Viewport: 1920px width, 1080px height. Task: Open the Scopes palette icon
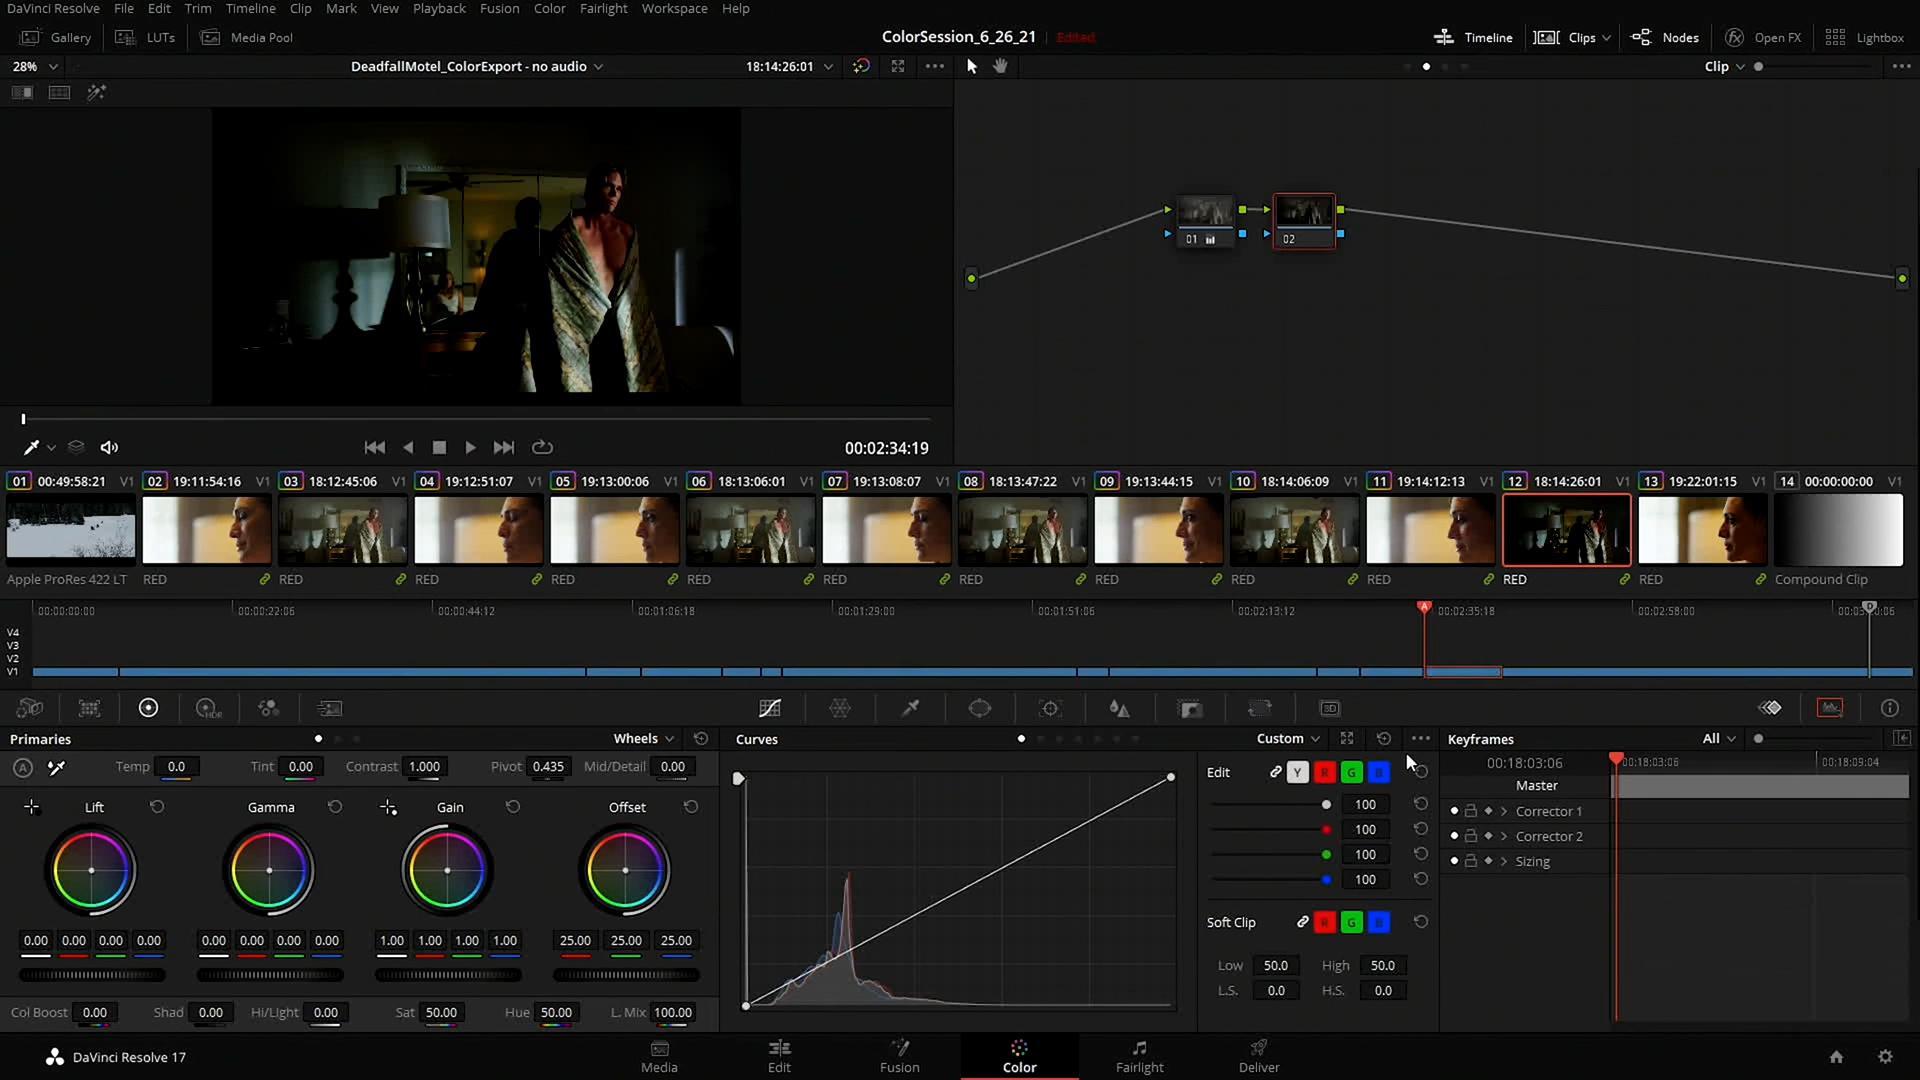click(1830, 708)
